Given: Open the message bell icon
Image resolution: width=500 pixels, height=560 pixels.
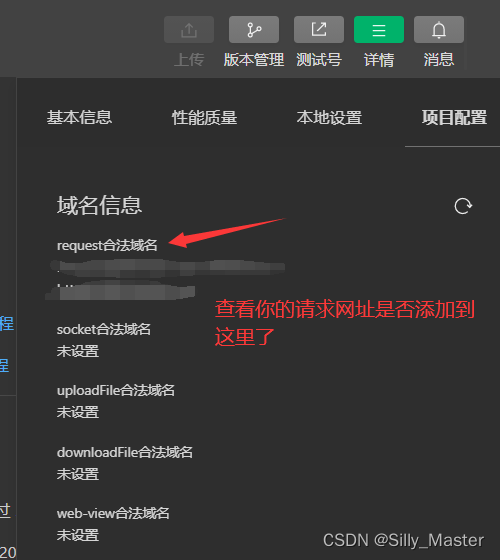Looking at the screenshot, I should click(x=439, y=29).
